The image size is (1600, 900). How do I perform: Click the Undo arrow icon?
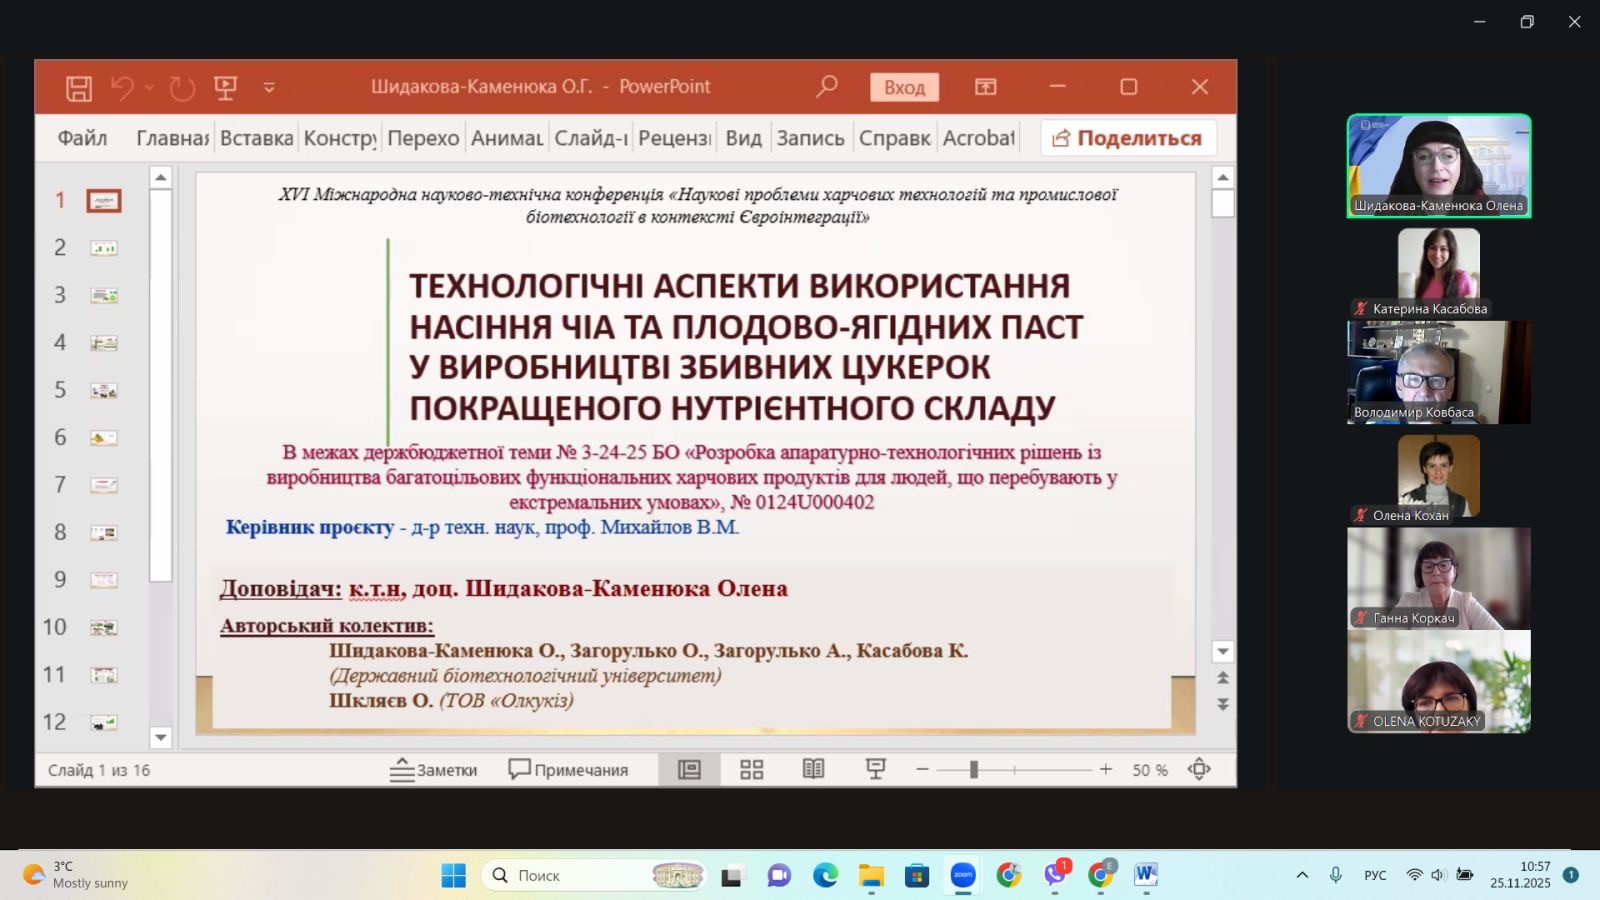click(122, 88)
